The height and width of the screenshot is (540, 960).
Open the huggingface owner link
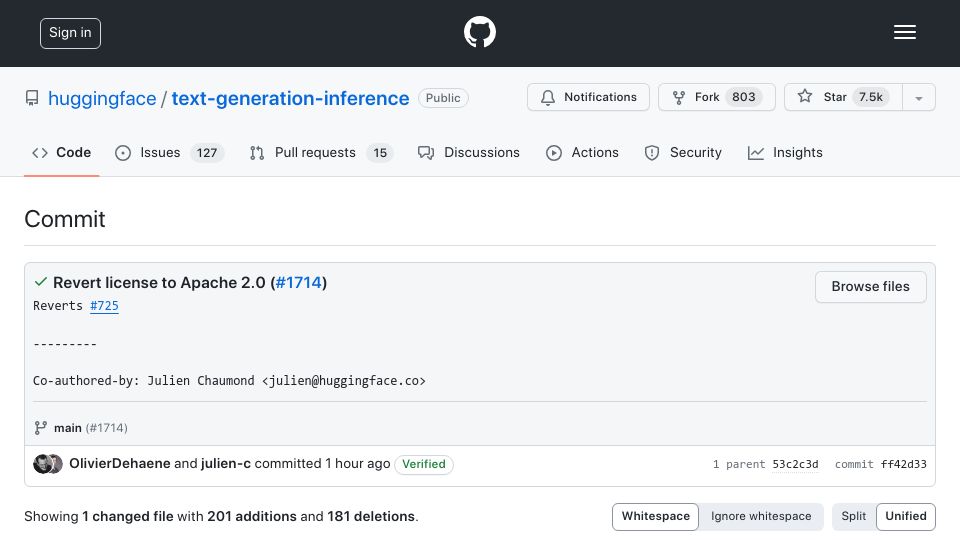click(x=102, y=98)
